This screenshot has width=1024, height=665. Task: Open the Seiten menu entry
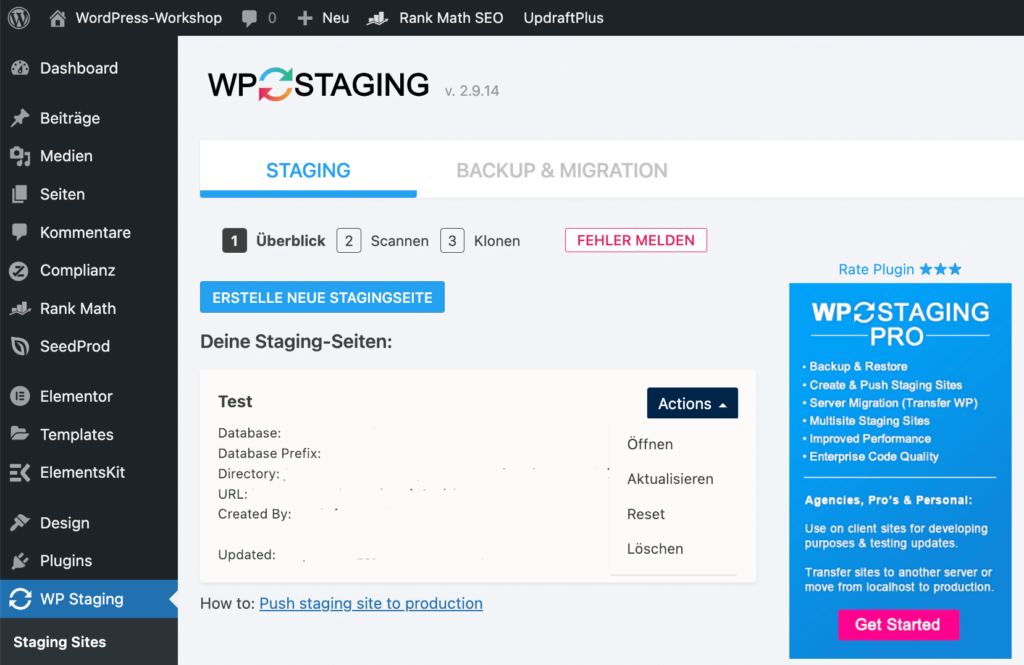point(62,194)
